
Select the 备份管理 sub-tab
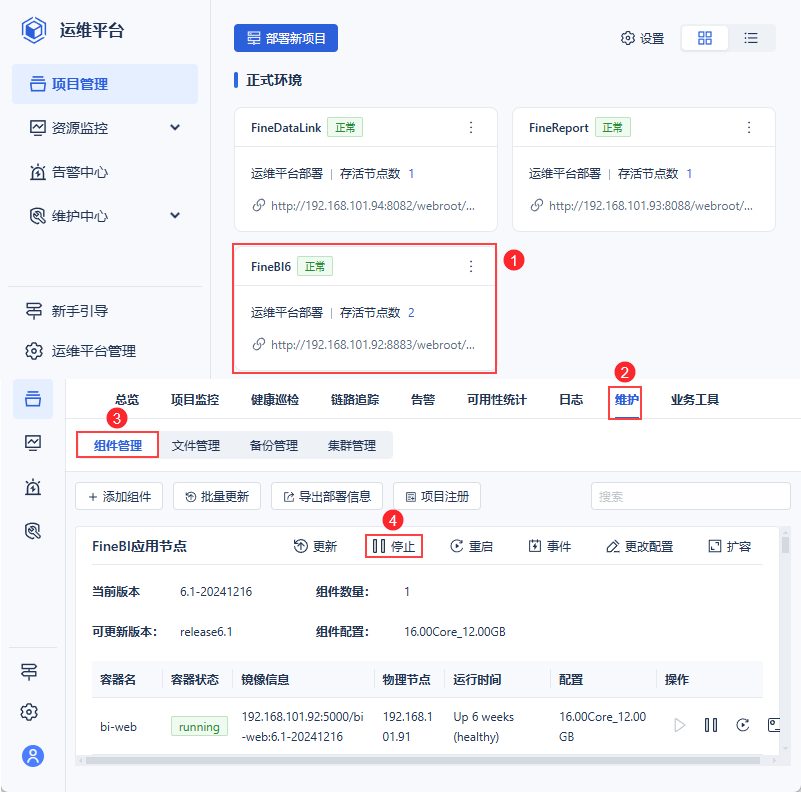coord(274,445)
